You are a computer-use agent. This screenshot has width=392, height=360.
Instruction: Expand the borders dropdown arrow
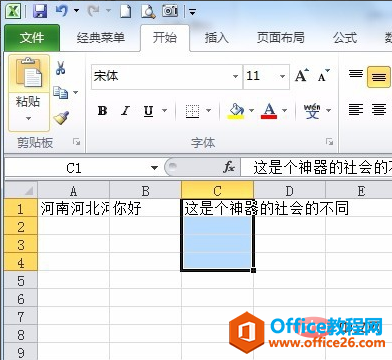209,110
